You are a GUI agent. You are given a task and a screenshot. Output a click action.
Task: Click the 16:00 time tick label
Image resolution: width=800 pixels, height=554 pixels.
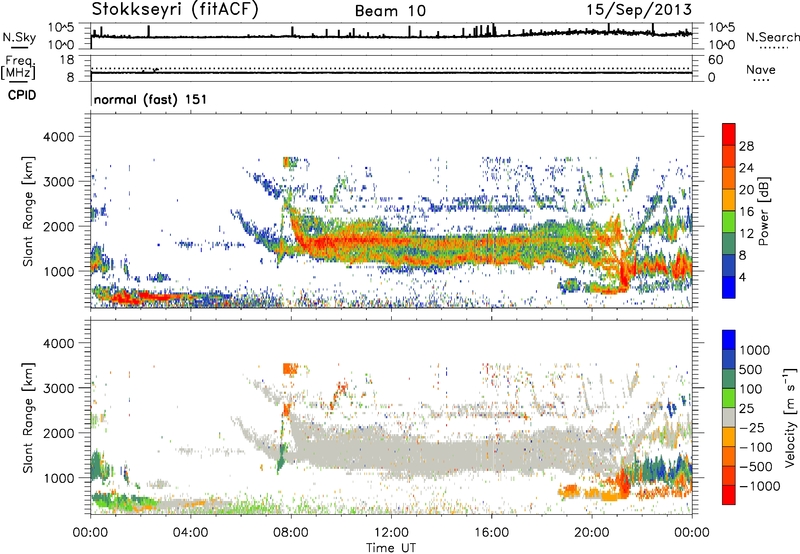pyautogui.click(x=491, y=533)
